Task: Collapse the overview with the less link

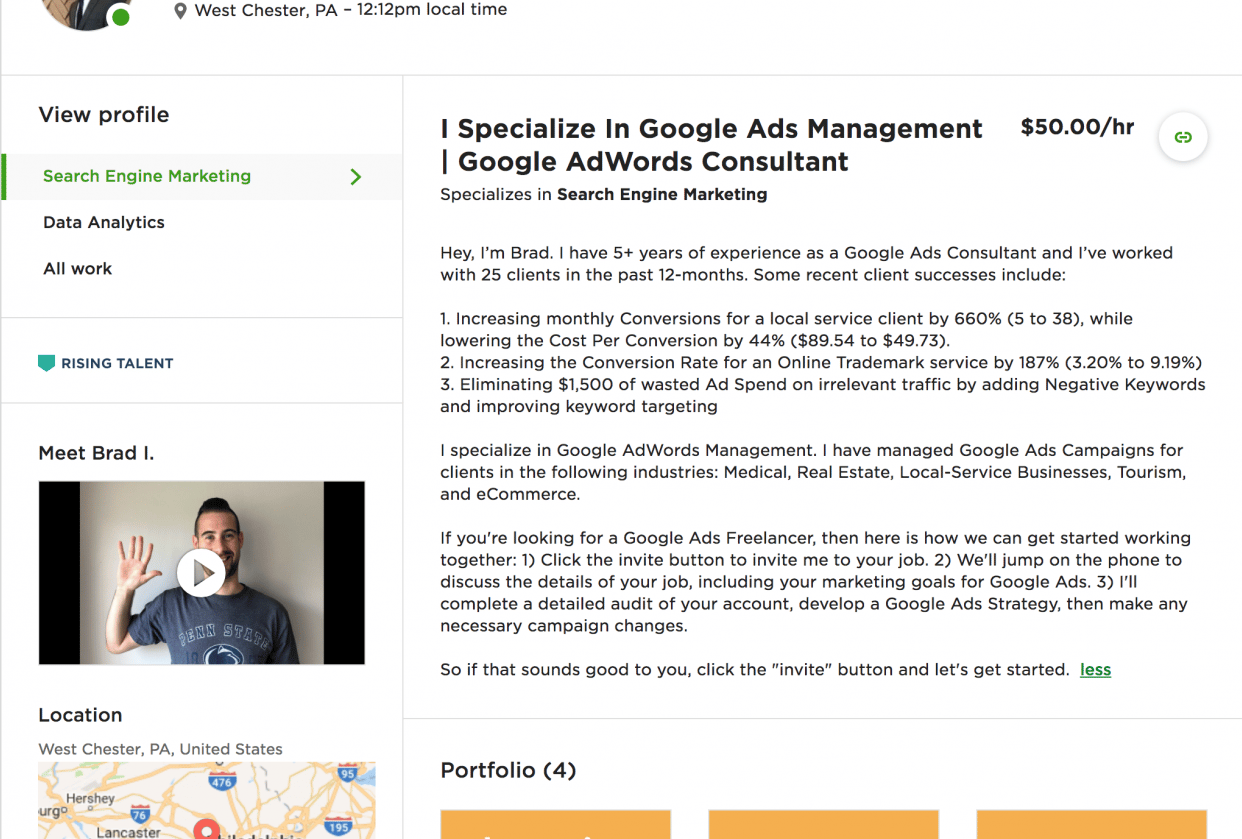Action: tap(1095, 670)
